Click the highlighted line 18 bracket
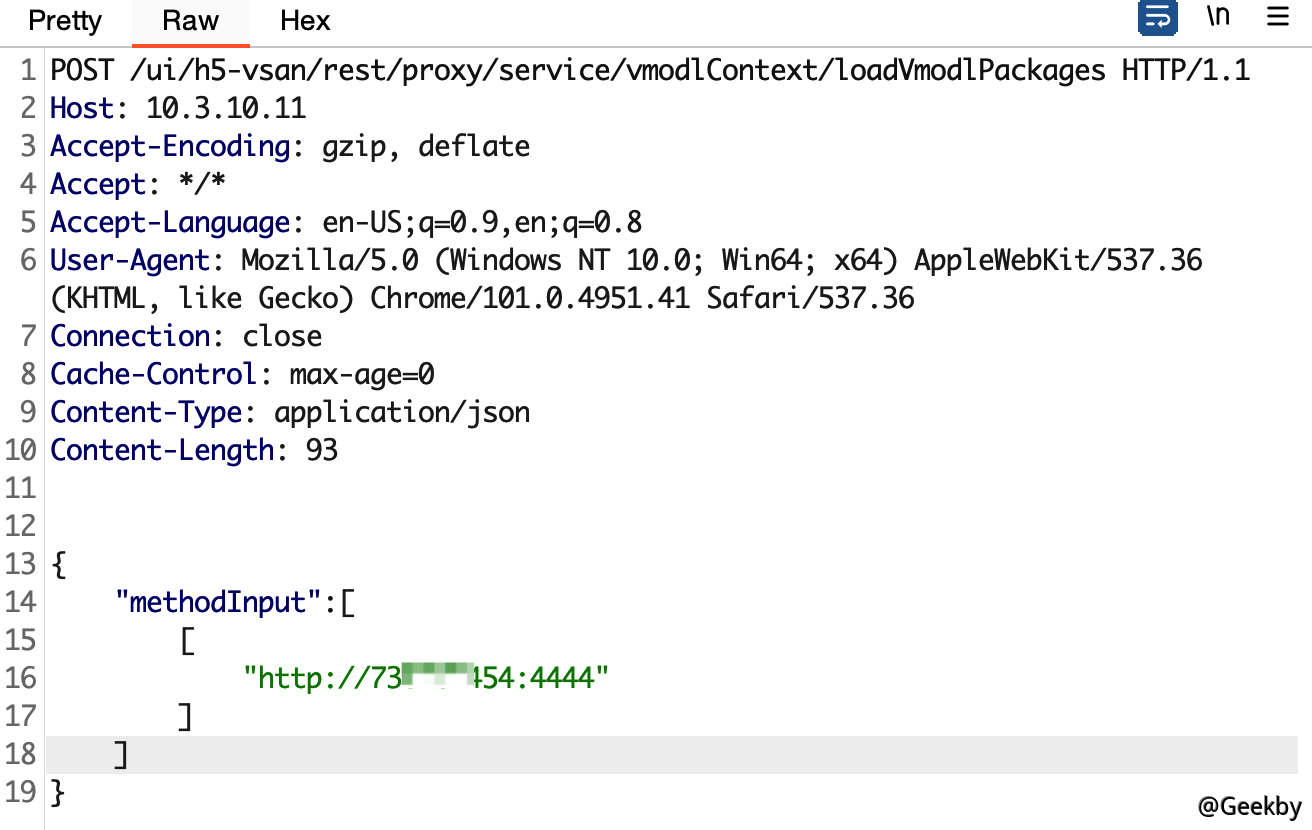This screenshot has width=1312, height=830. pos(121,755)
